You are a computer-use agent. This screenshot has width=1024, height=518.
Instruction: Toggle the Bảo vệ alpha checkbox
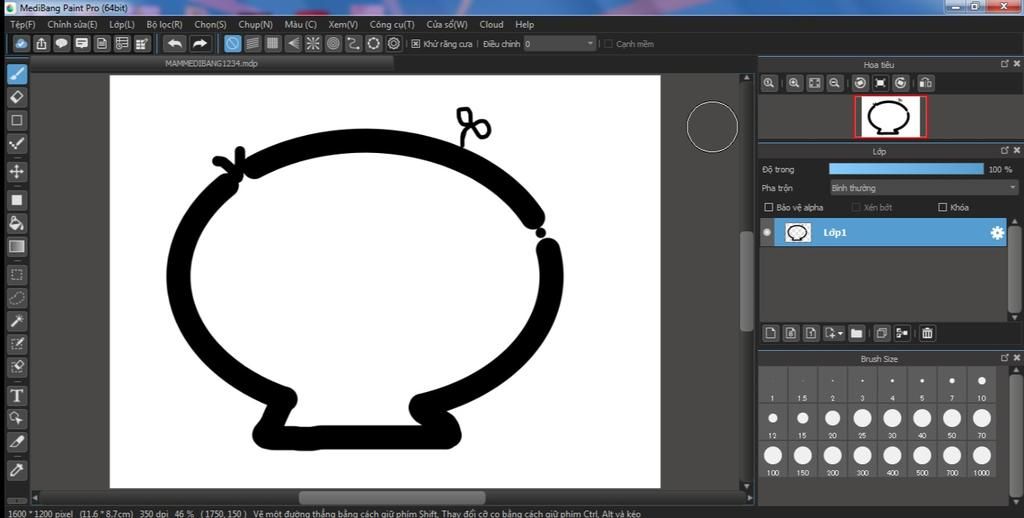(x=769, y=207)
